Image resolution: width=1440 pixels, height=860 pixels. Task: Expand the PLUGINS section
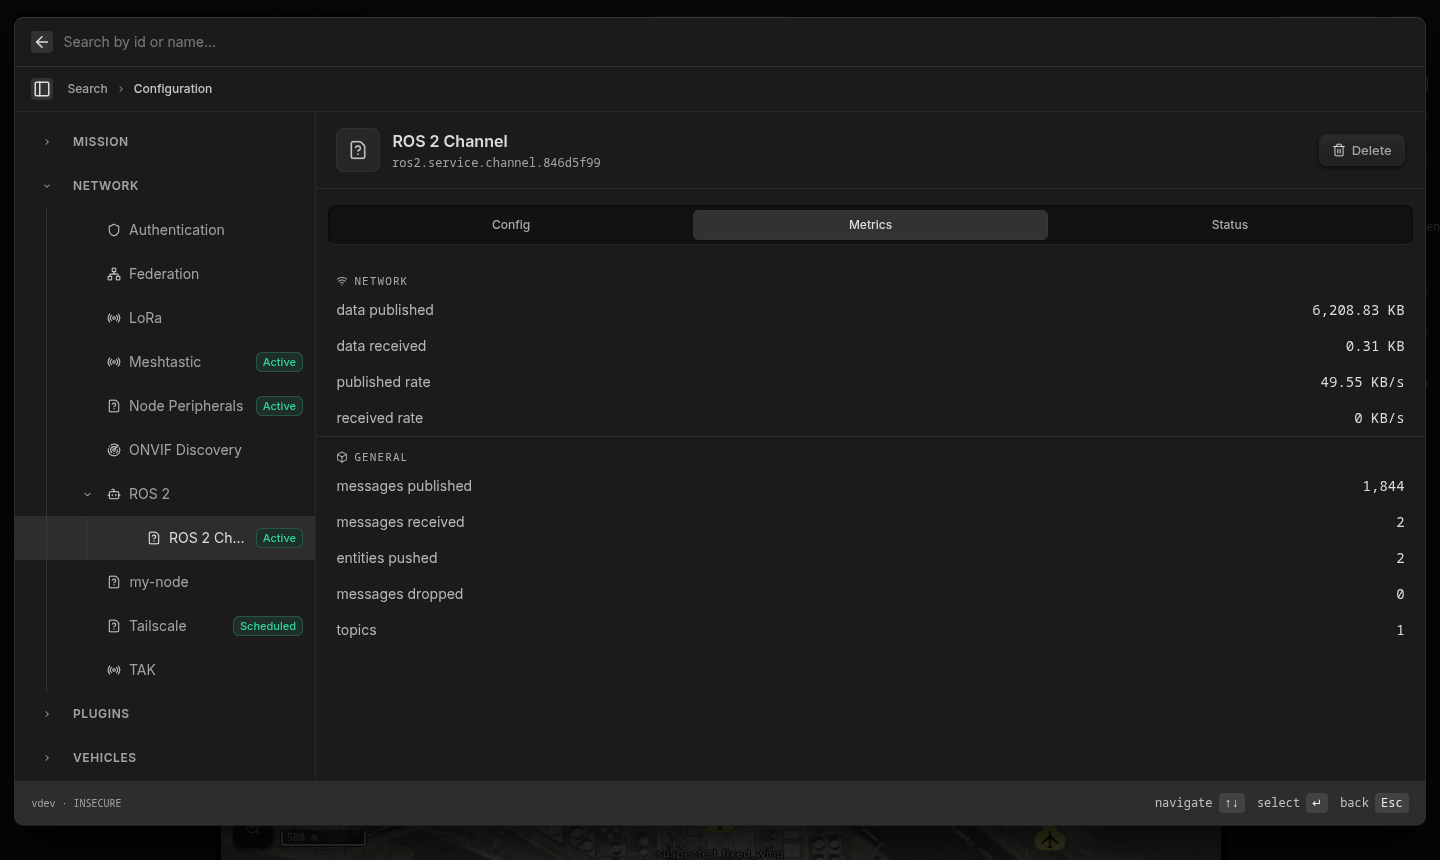[x=47, y=714]
